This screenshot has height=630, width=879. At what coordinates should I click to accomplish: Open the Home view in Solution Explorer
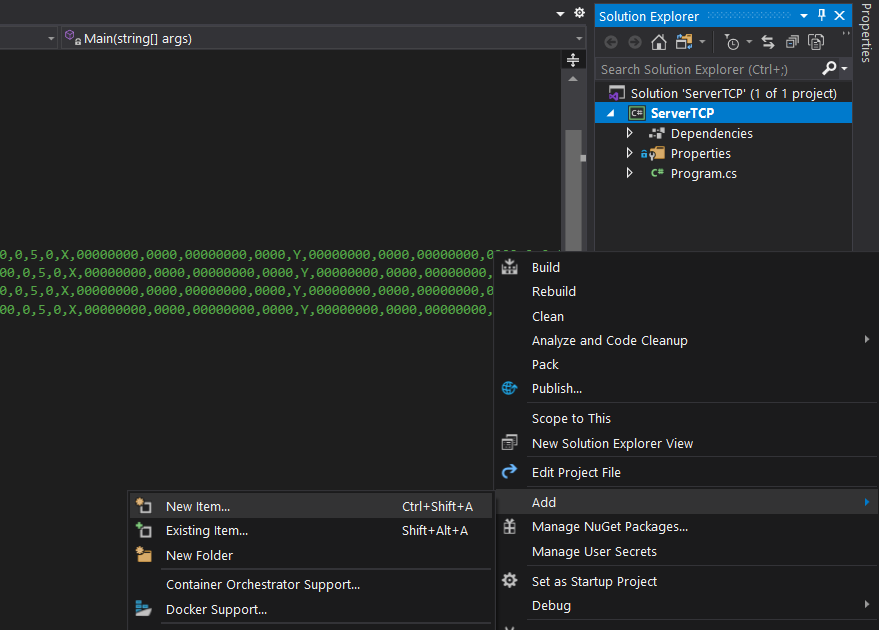click(x=661, y=42)
